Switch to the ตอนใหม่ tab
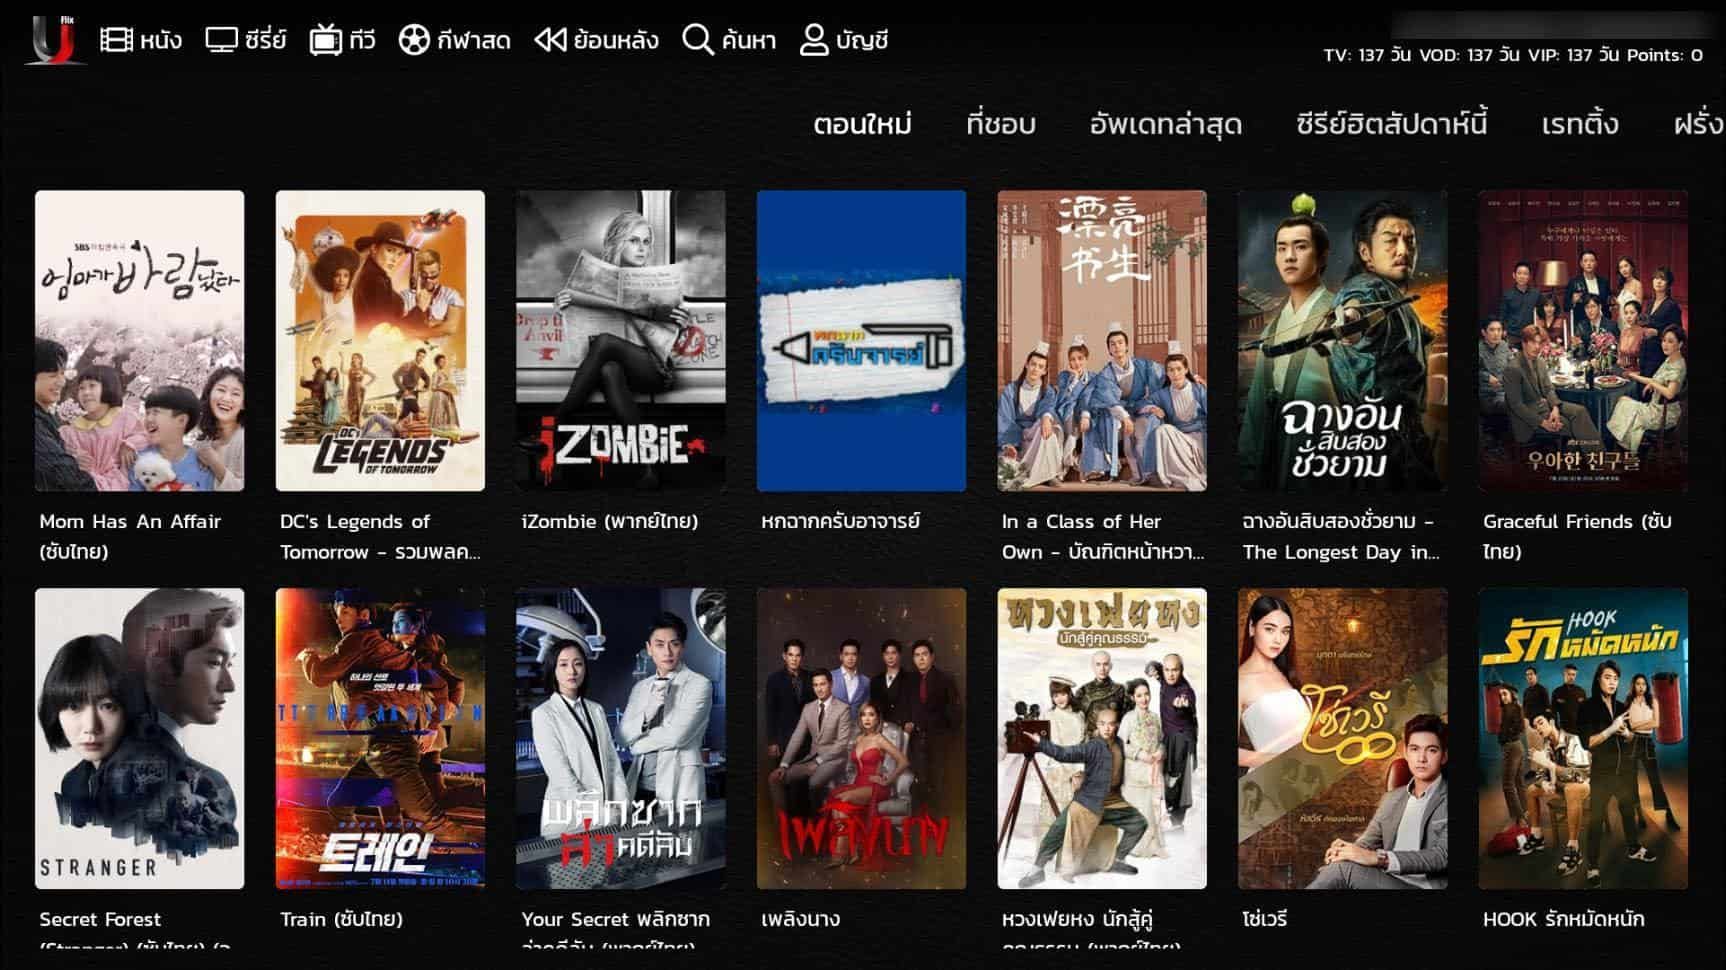1726x970 pixels. click(x=862, y=124)
